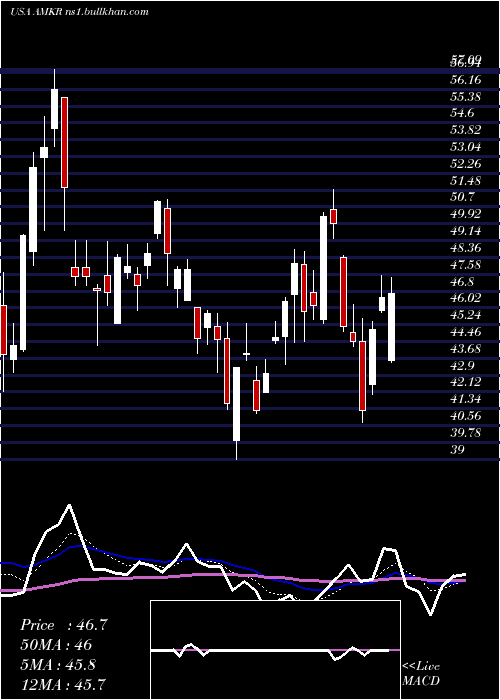Select the 5MA : 45.8 legend entry
500x700 pixels.
[58, 665]
